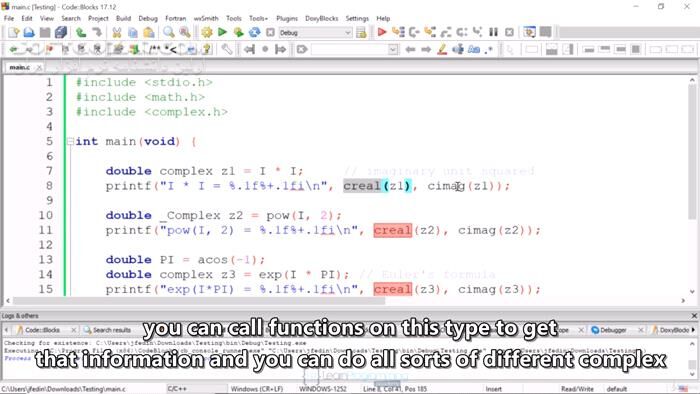Image resolution: width=700 pixels, height=394 pixels.
Task: Click the Abort build icon
Action: pos(270,32)
